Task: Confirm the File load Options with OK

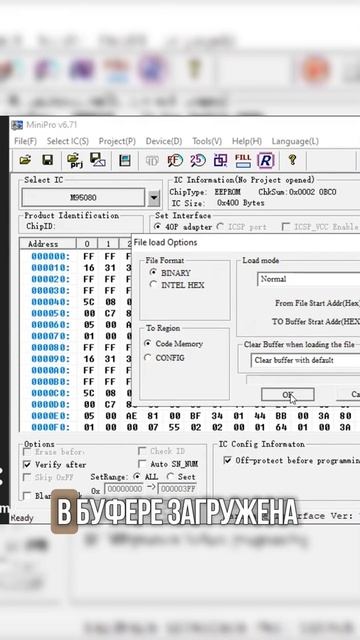Action: pyautogui.click(x=288, y=395)
